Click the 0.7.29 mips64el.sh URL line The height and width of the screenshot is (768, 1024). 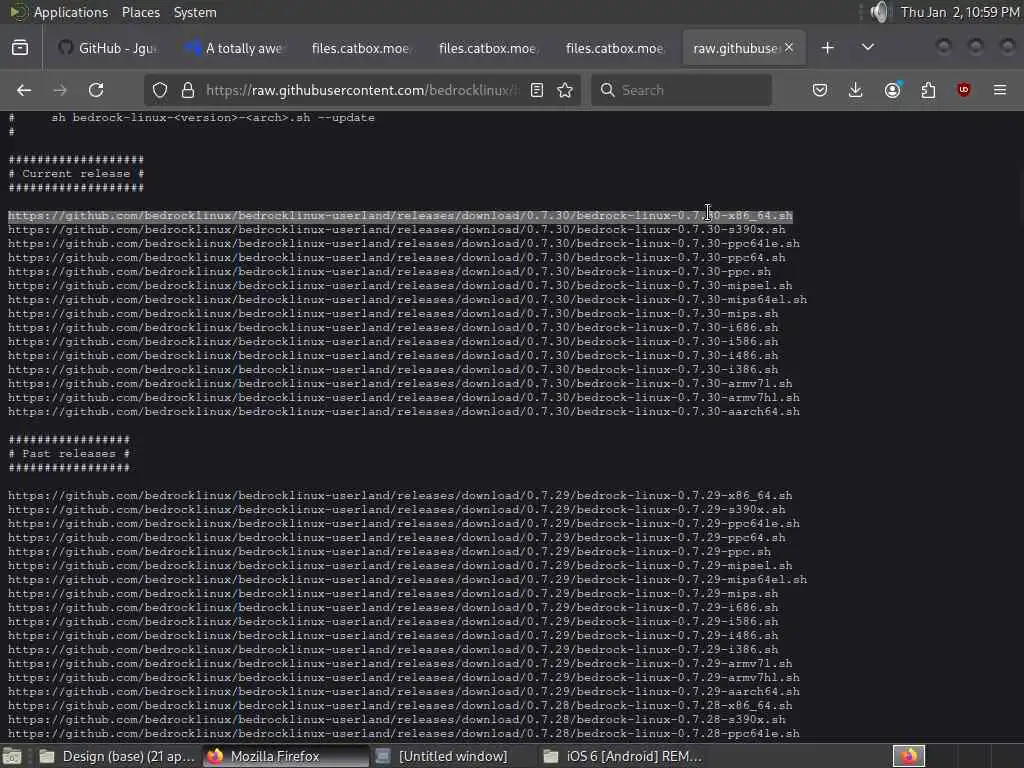tap(408, 579)
